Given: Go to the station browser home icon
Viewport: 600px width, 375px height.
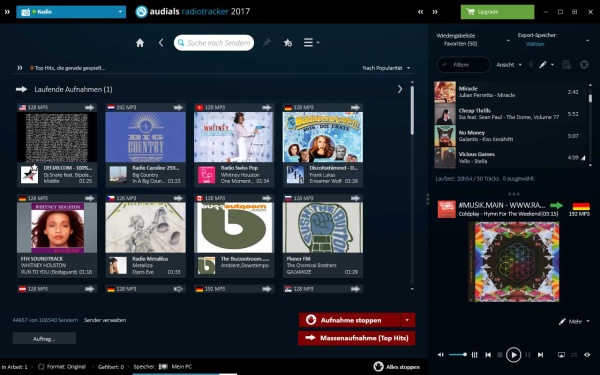Looking at the screenshot, I should tap(140, 43).
